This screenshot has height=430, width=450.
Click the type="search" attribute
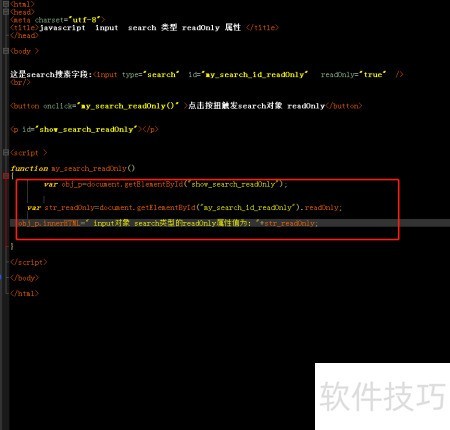[x=150, y=75]
